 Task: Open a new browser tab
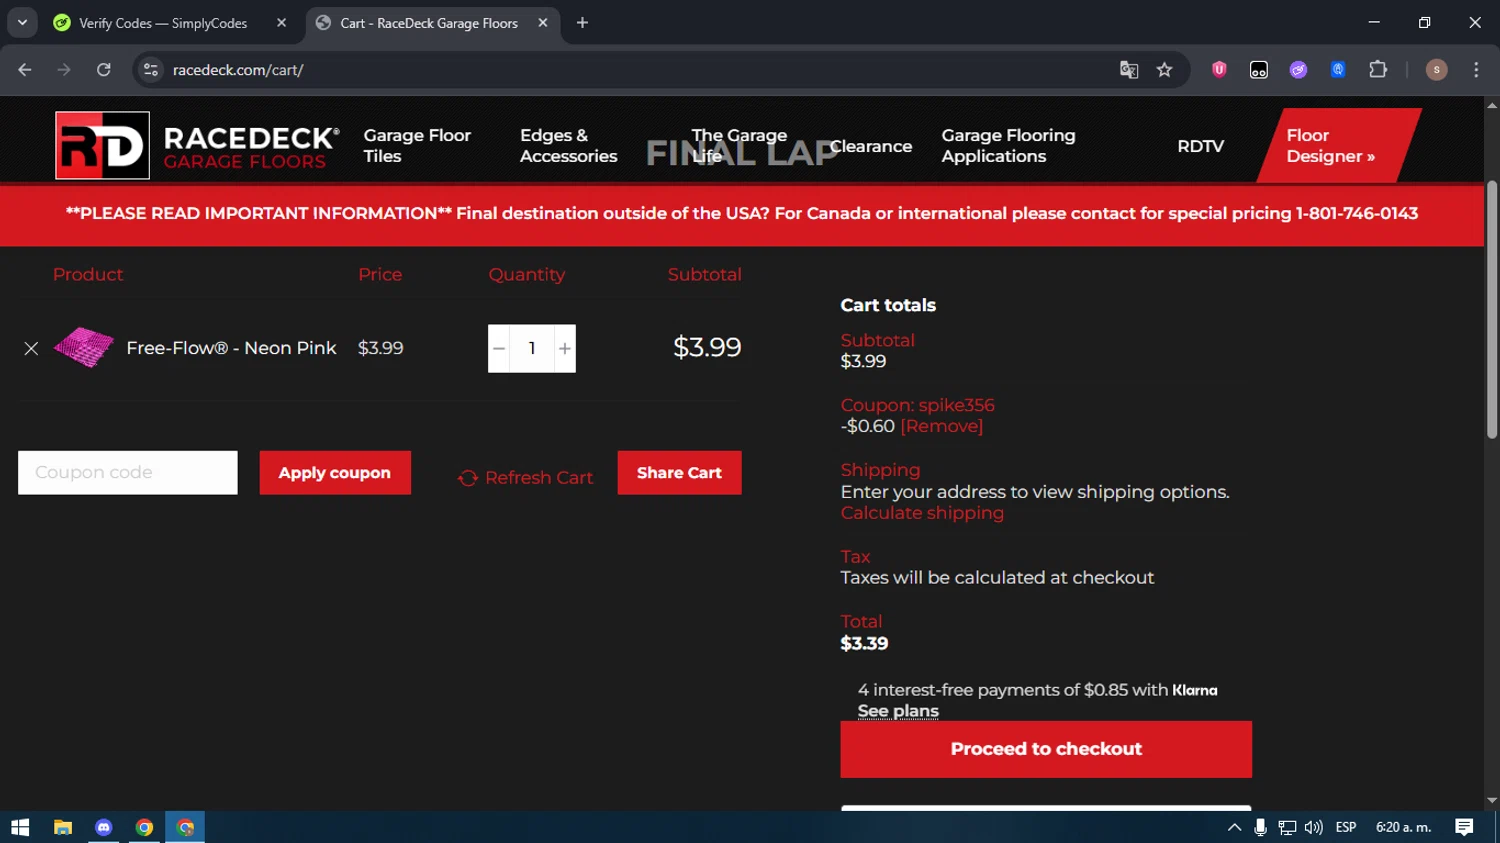point(582,23)
